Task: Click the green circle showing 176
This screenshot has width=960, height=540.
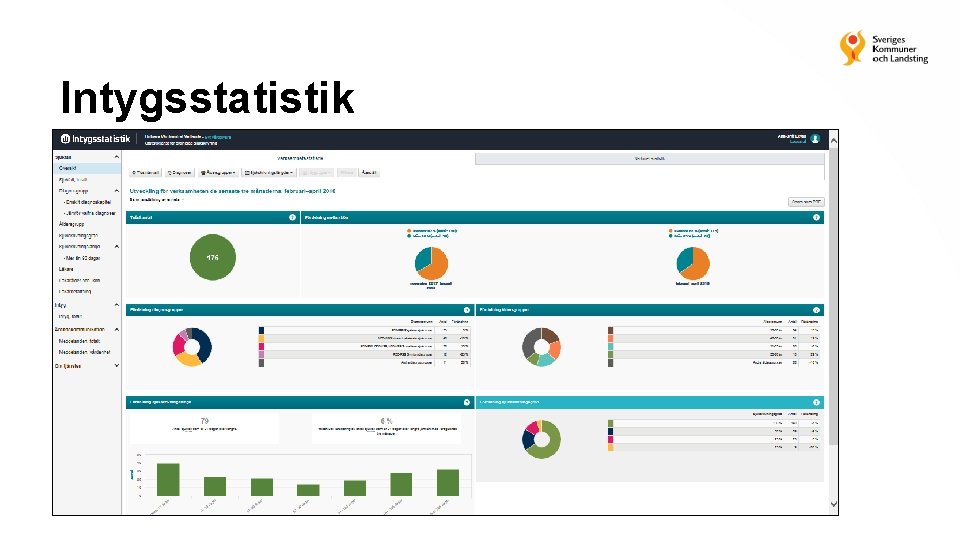Action: coord(212,257)
